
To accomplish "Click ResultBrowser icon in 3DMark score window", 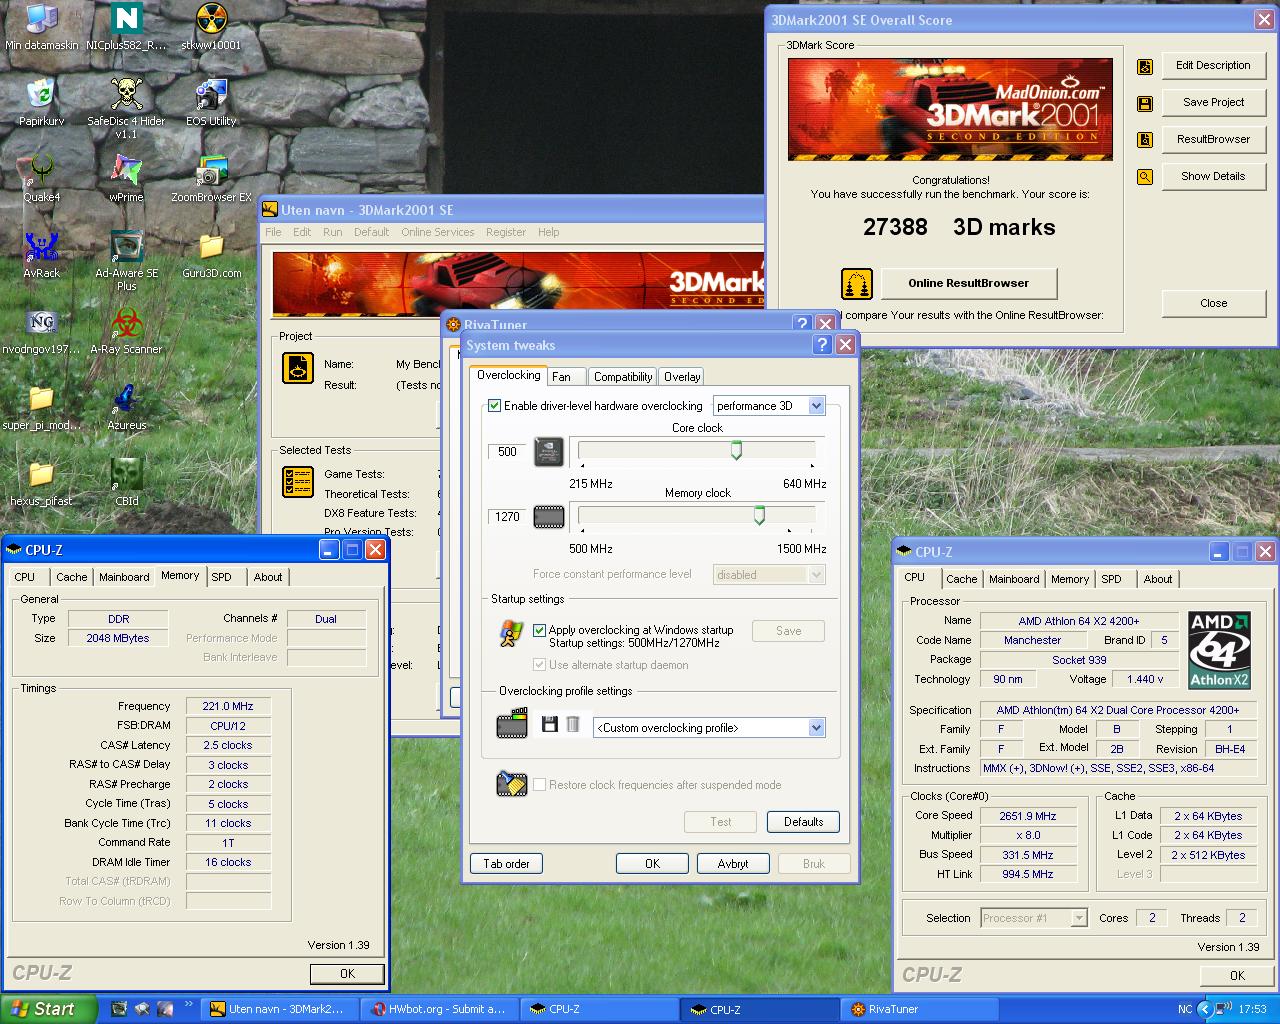I will (1145, 140).
